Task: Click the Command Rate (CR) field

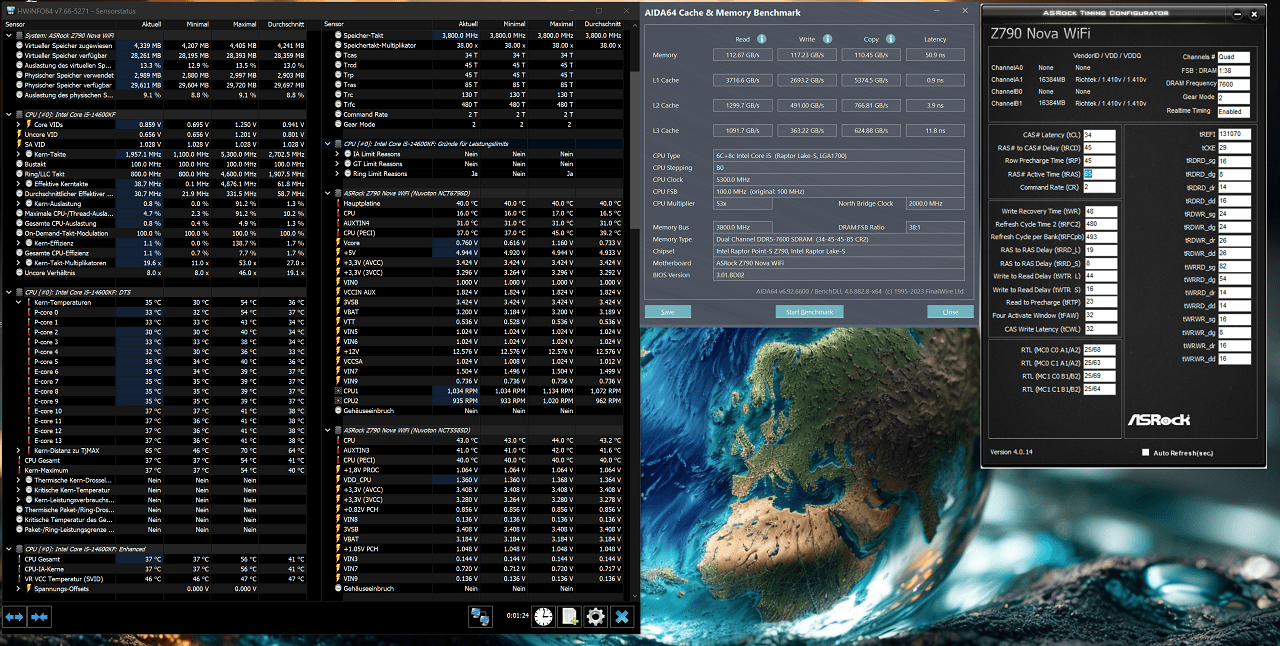Action: [x=1099, y=187]
